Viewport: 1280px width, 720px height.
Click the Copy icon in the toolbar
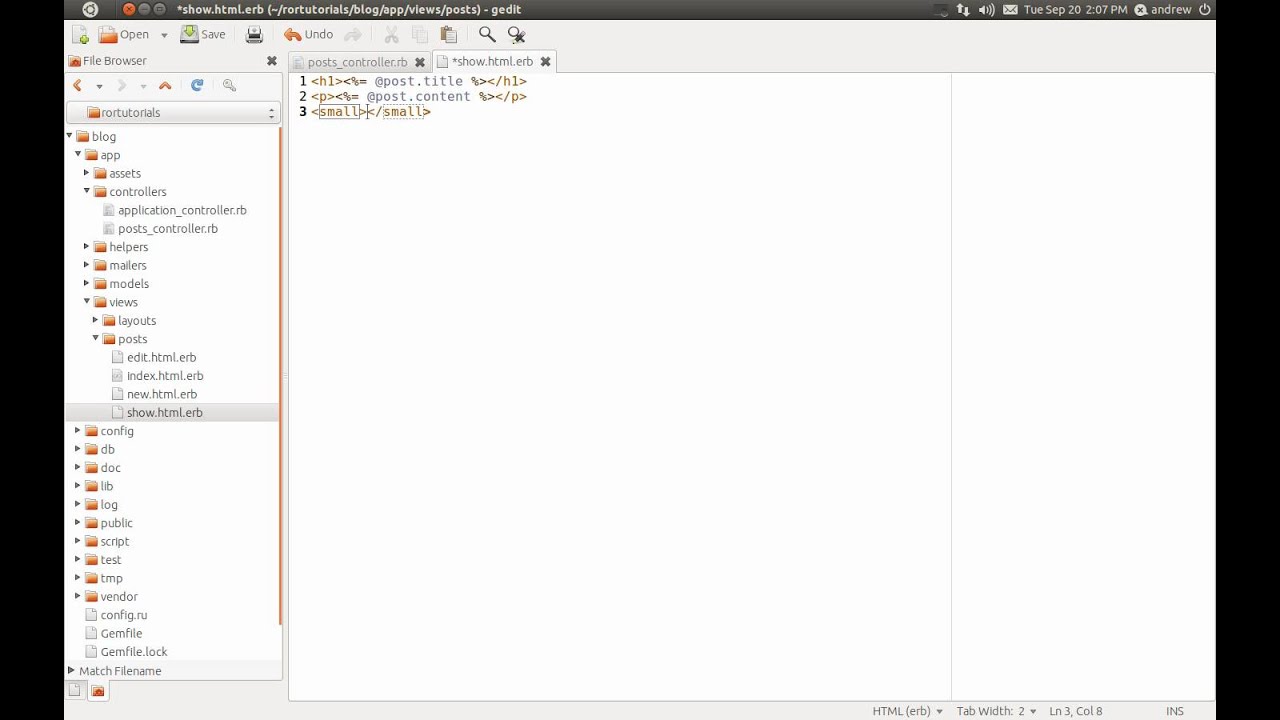420,34
